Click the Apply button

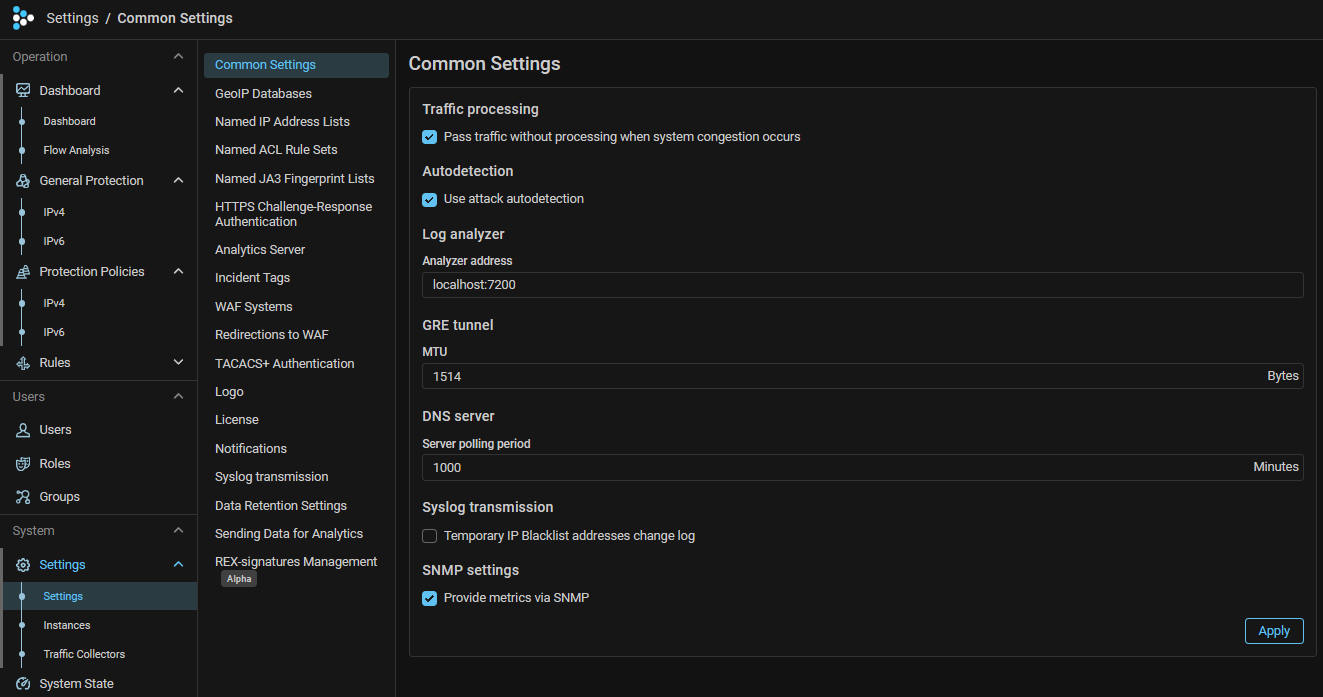1273,631
